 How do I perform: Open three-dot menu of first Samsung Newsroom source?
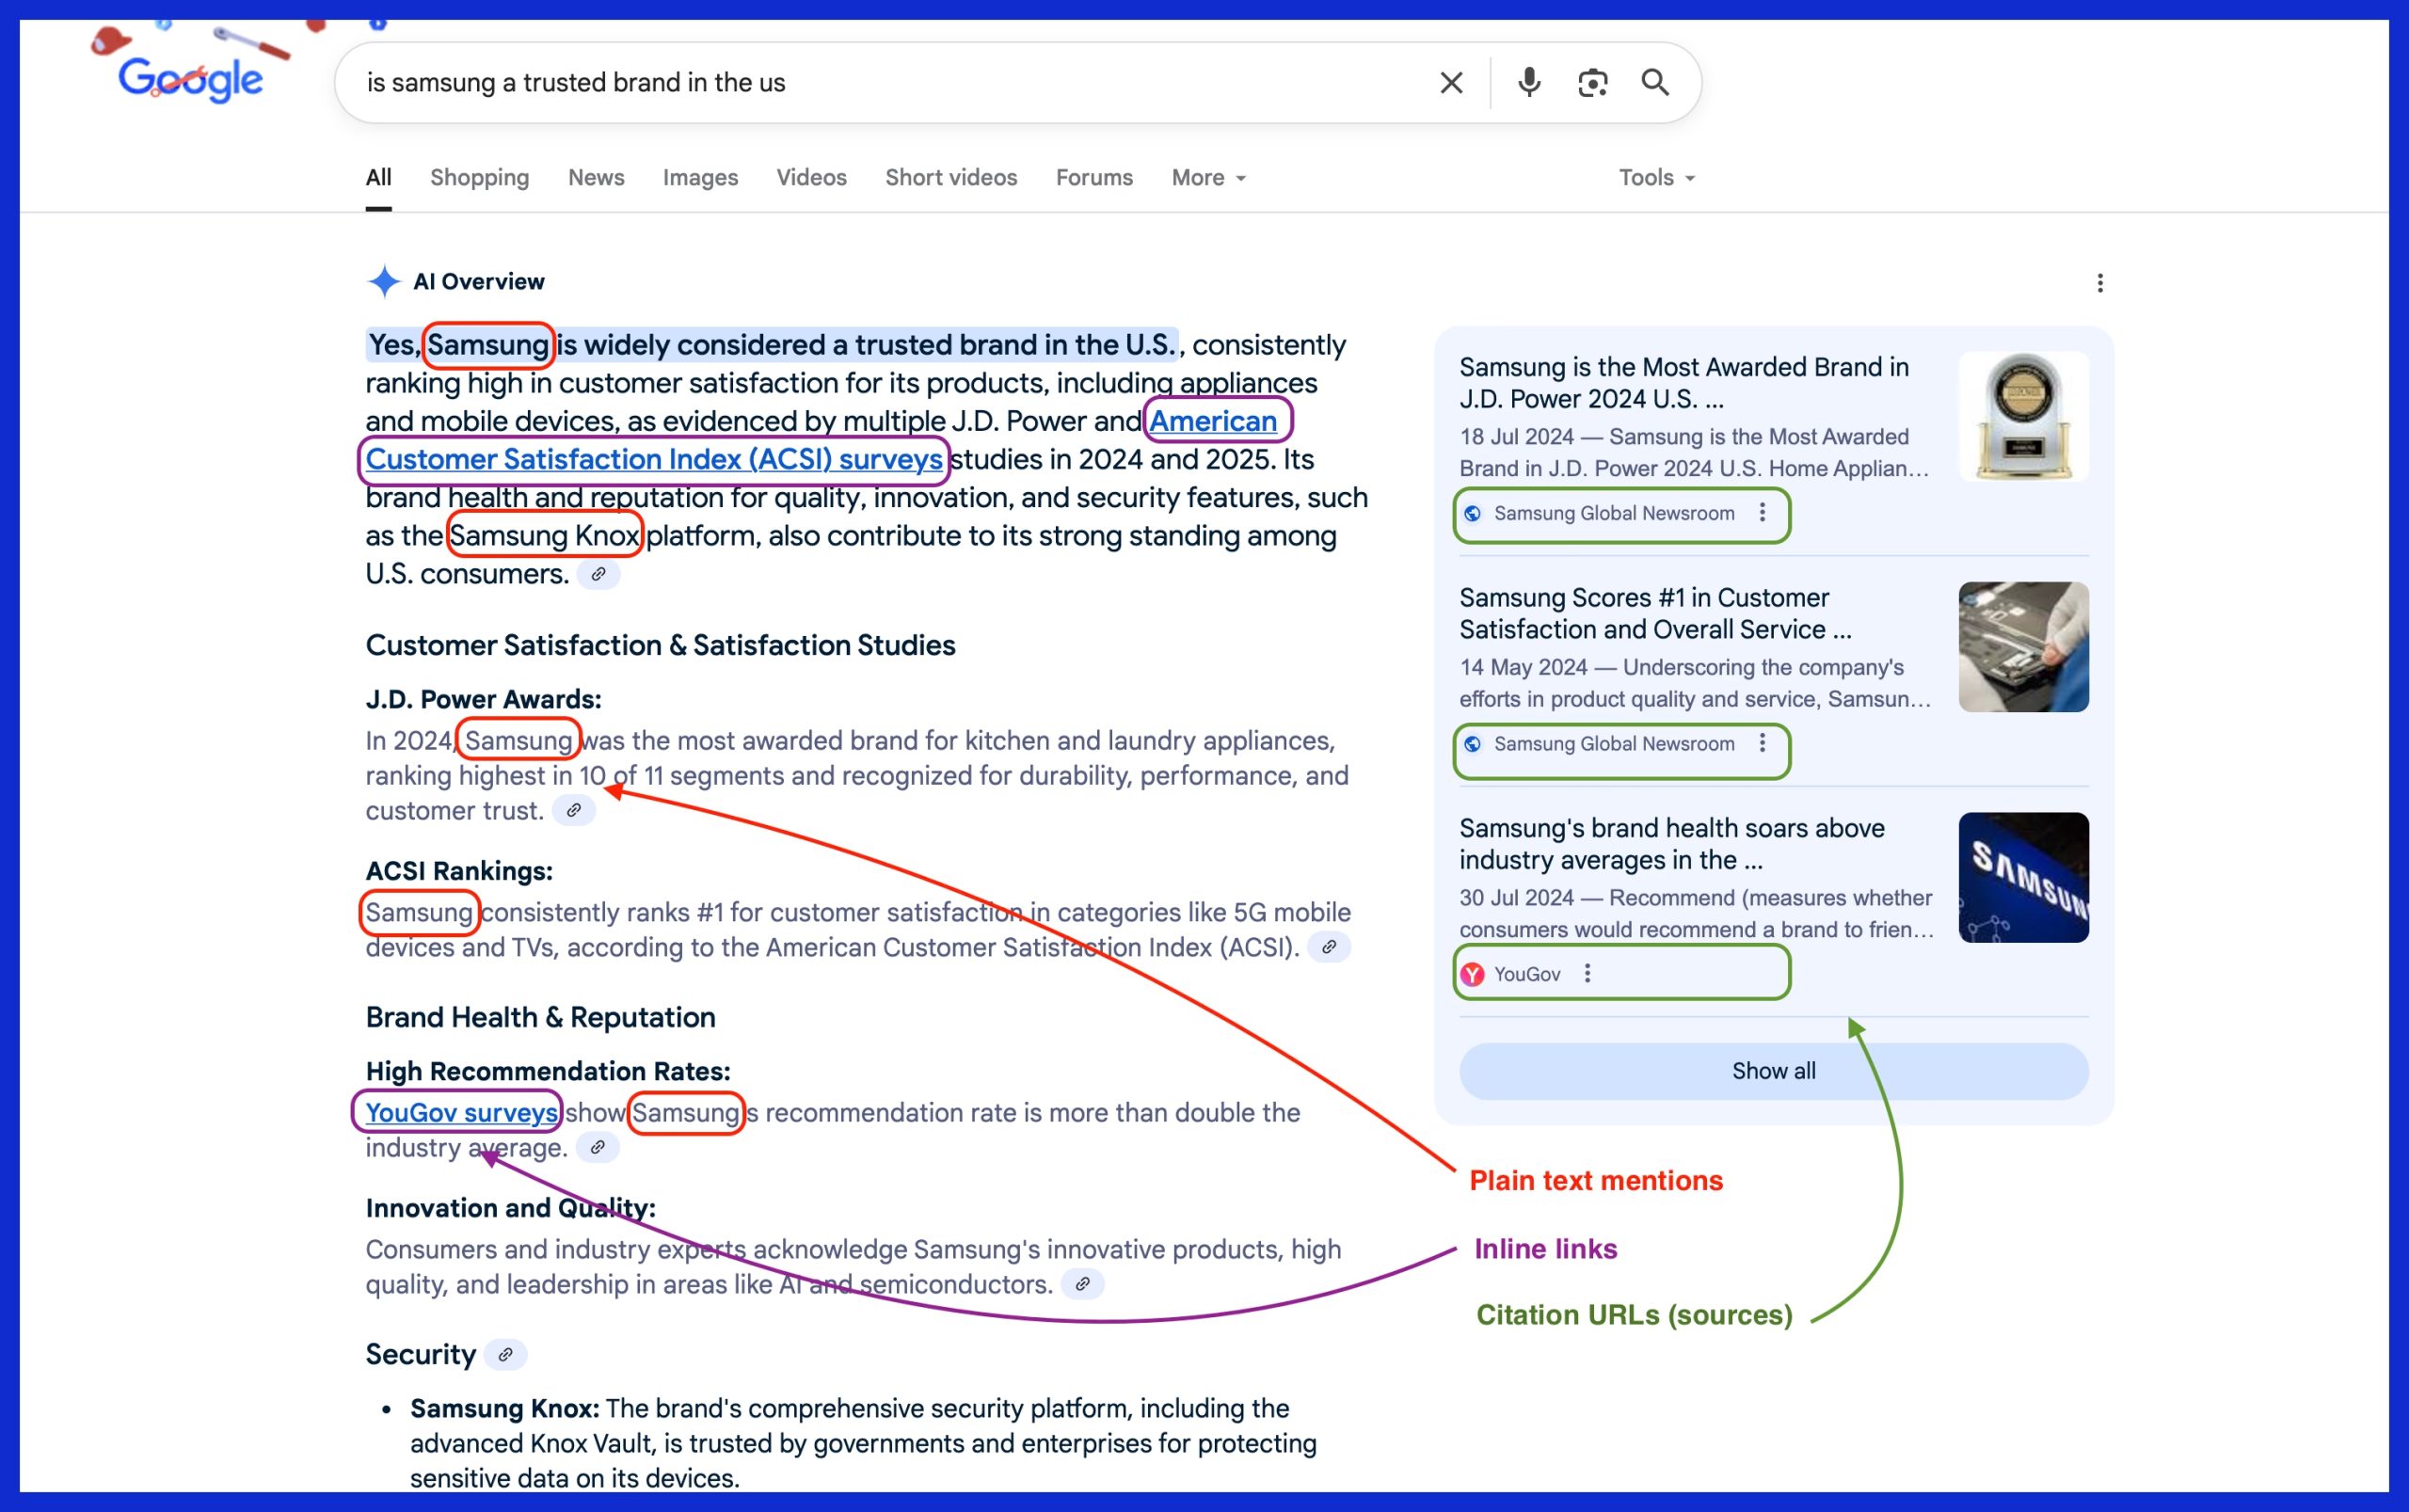pyautogui.click(x=1762, y=513)
